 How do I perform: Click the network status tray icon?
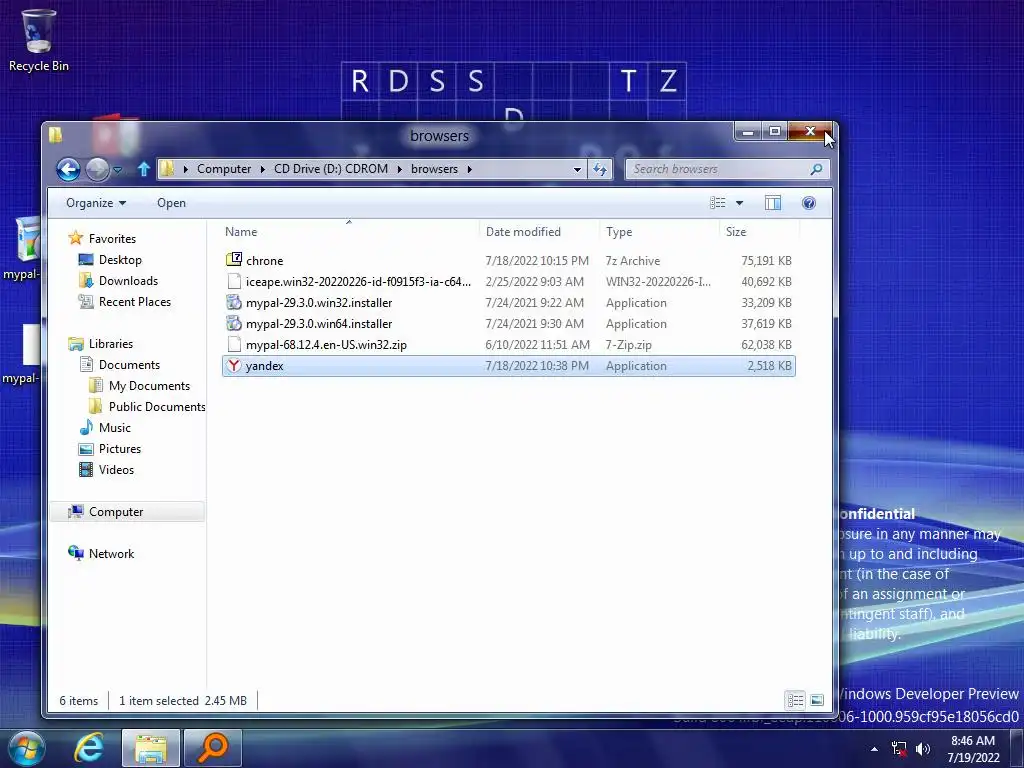[x=899, y=749]
